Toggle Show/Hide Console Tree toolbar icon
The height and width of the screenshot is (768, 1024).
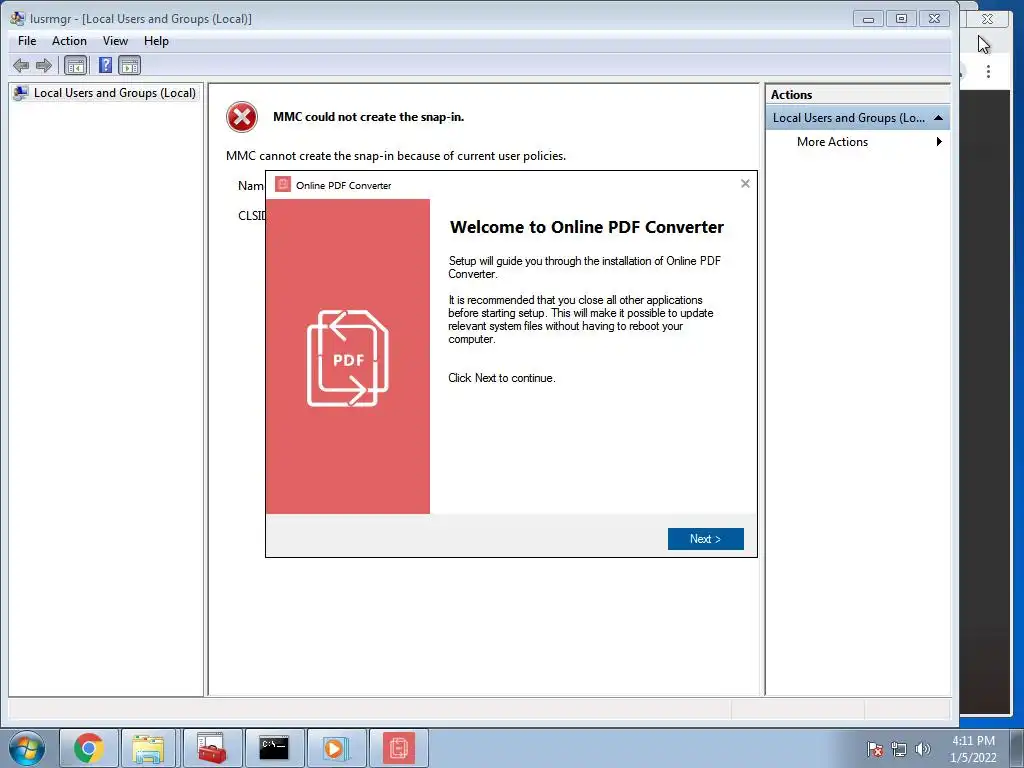[x=76, y=65]
